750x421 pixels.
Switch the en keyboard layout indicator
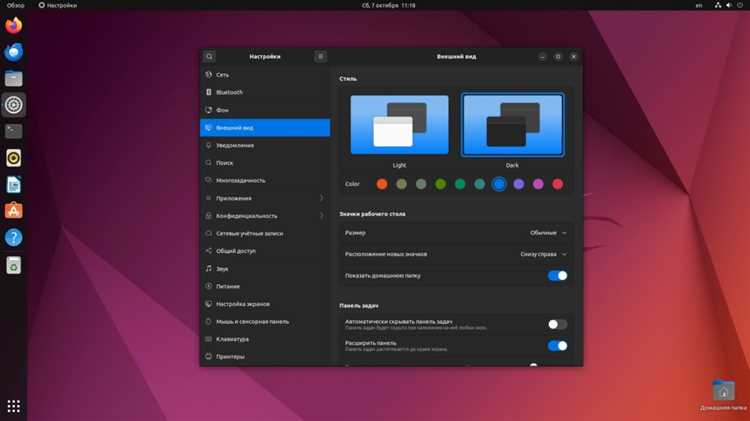[699, 5]
